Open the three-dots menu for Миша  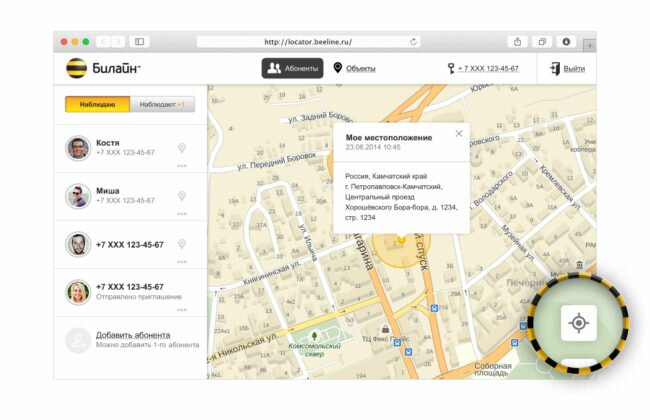tap(182, 214)
